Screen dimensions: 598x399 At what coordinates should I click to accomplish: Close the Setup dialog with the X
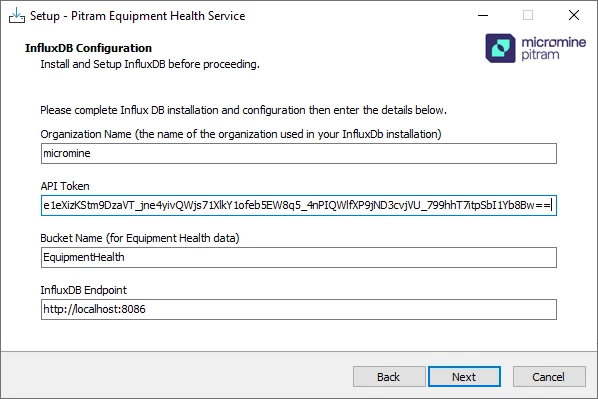574,15
